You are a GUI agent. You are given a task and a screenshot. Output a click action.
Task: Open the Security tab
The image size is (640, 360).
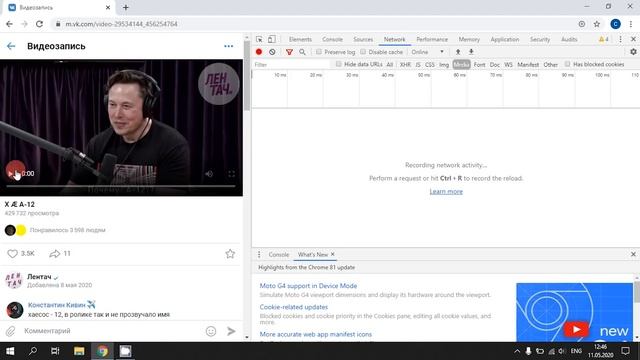(x=540, y=39)
